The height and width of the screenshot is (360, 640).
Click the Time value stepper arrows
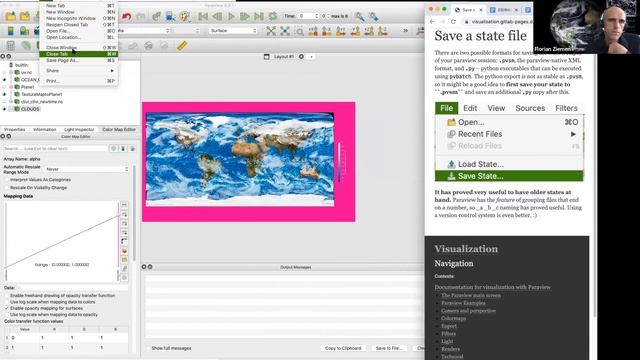click(316, 16)
